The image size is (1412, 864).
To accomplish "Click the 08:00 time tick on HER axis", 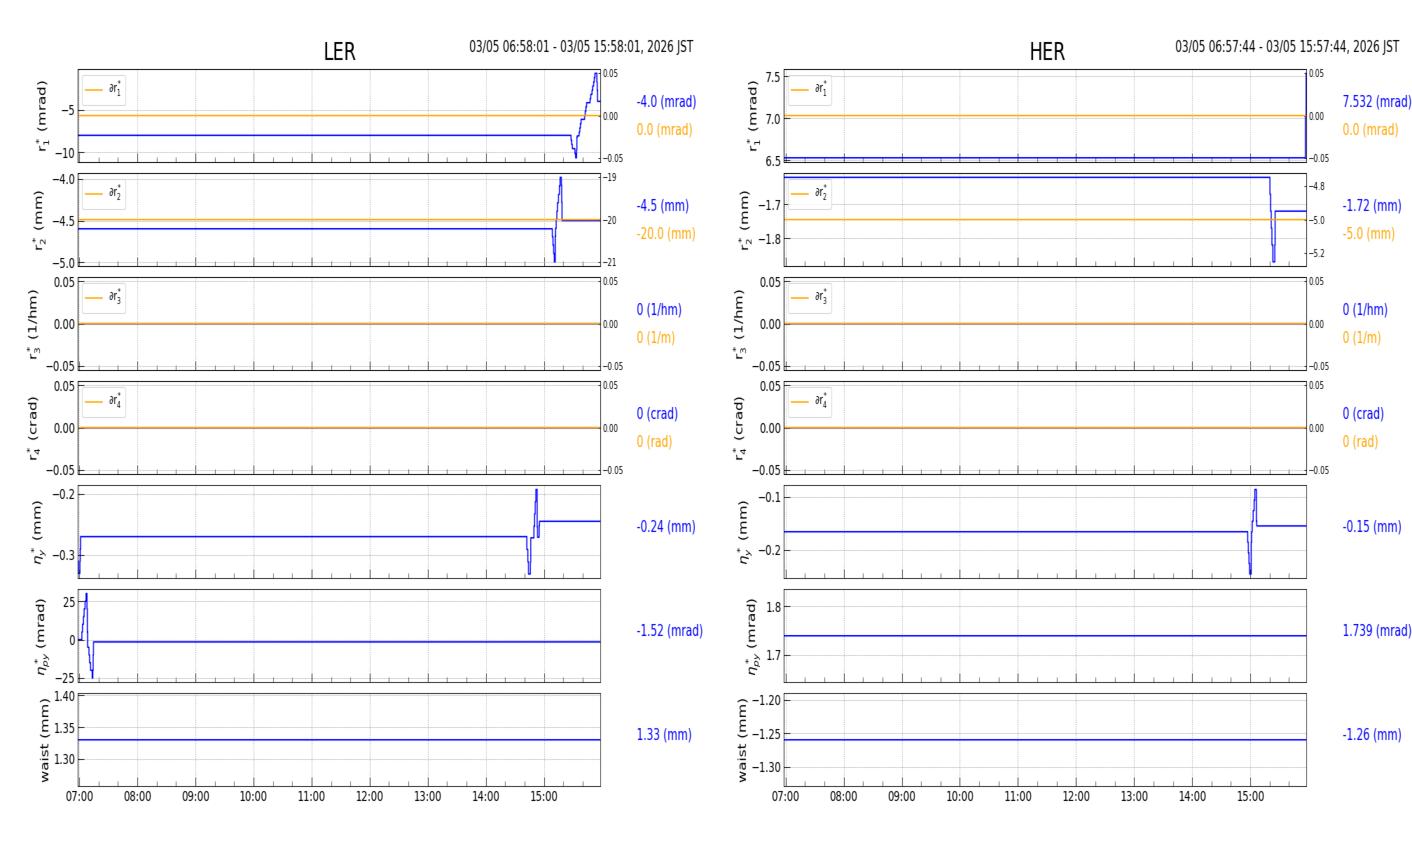I will [844, 797].
